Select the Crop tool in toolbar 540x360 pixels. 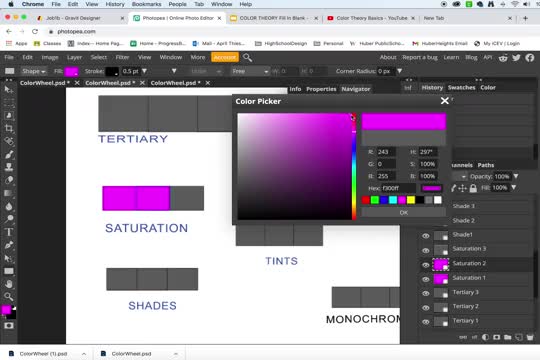tap(9, 128)
